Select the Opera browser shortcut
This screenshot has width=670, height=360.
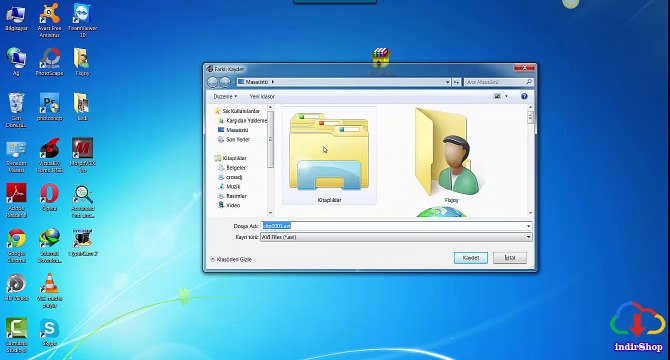(x=50, y=197)
